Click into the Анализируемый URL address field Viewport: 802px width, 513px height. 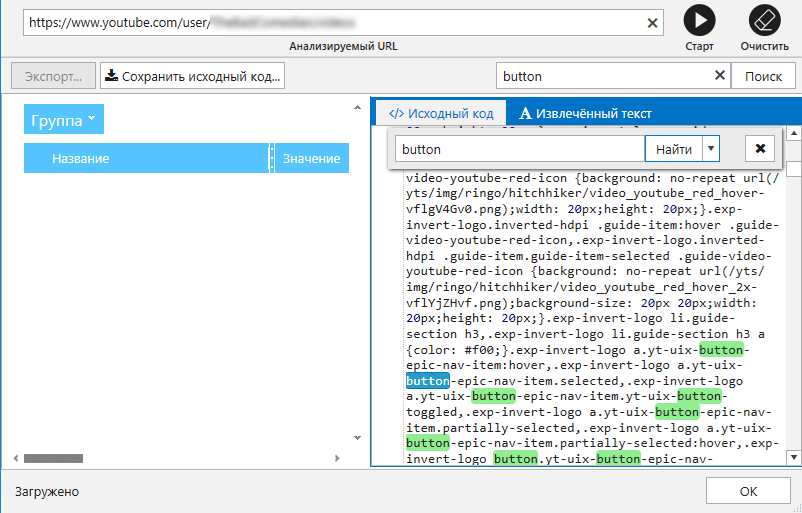[x=330, y=22]
